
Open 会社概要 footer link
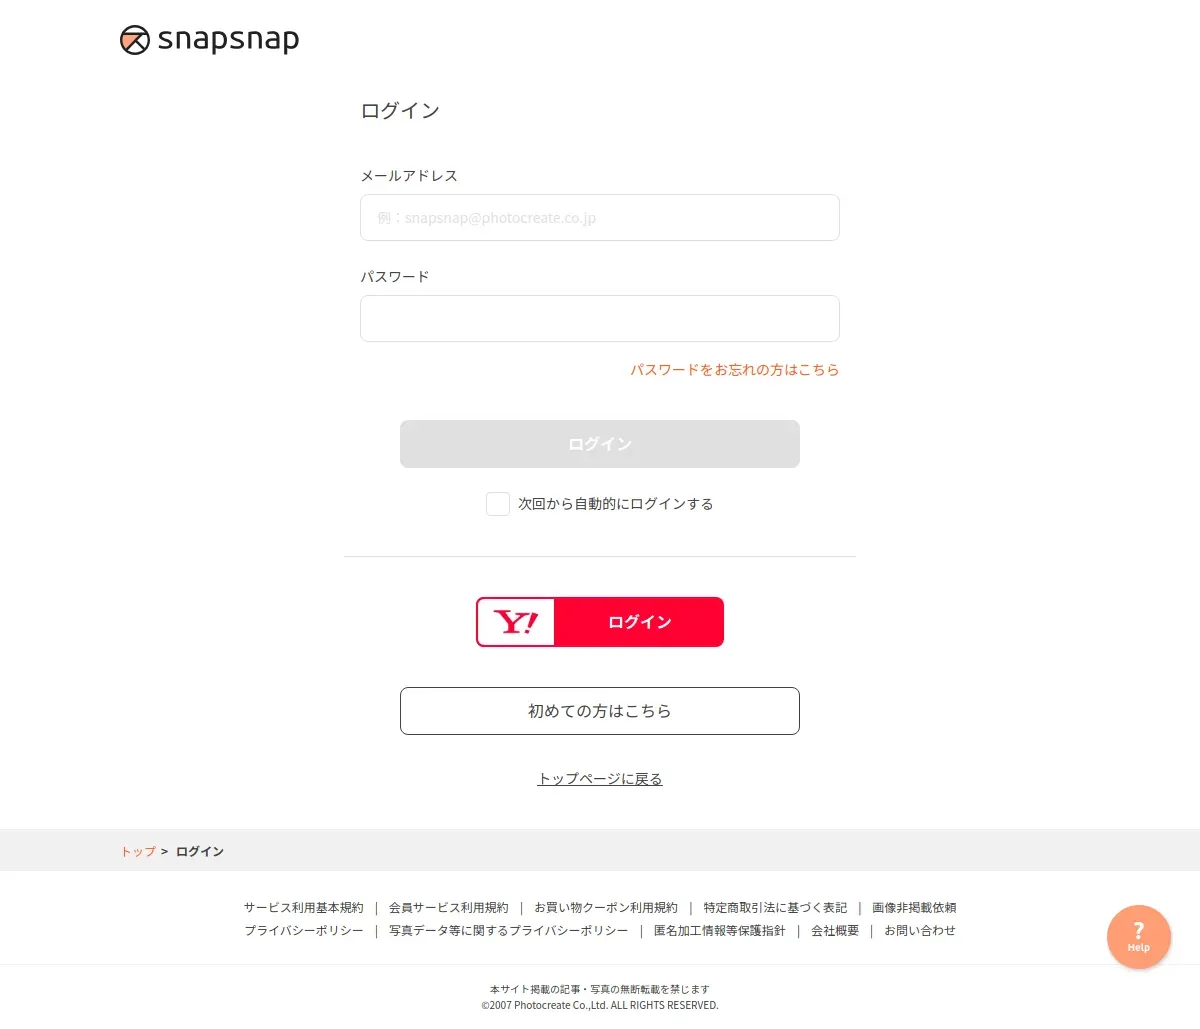pos(835,931)
